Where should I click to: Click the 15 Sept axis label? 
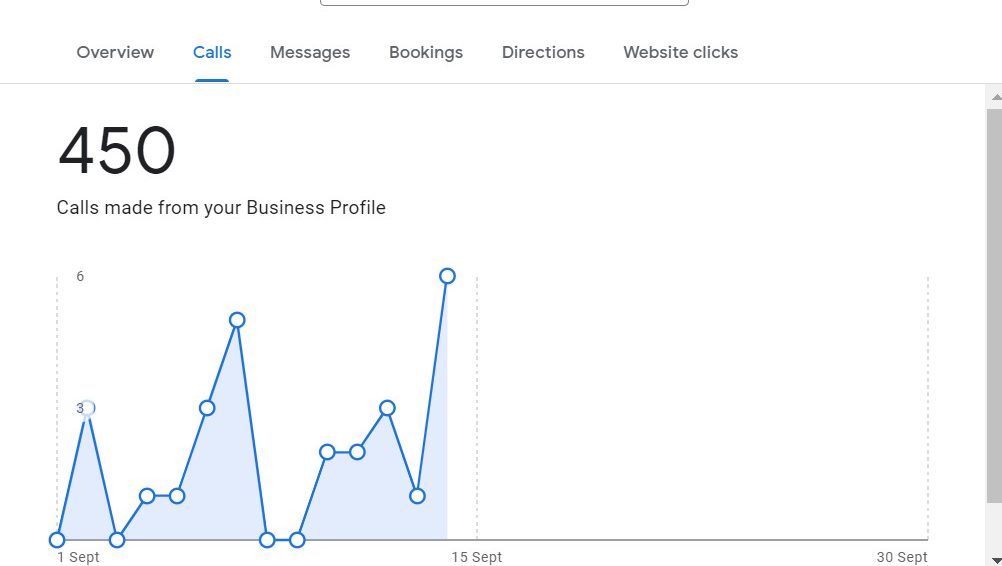pos(476,557)
